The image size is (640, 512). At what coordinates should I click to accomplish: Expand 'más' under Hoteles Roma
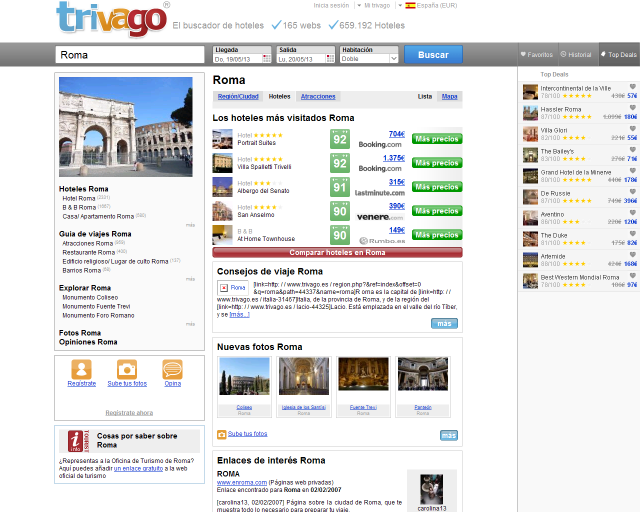tap(190, 225)
